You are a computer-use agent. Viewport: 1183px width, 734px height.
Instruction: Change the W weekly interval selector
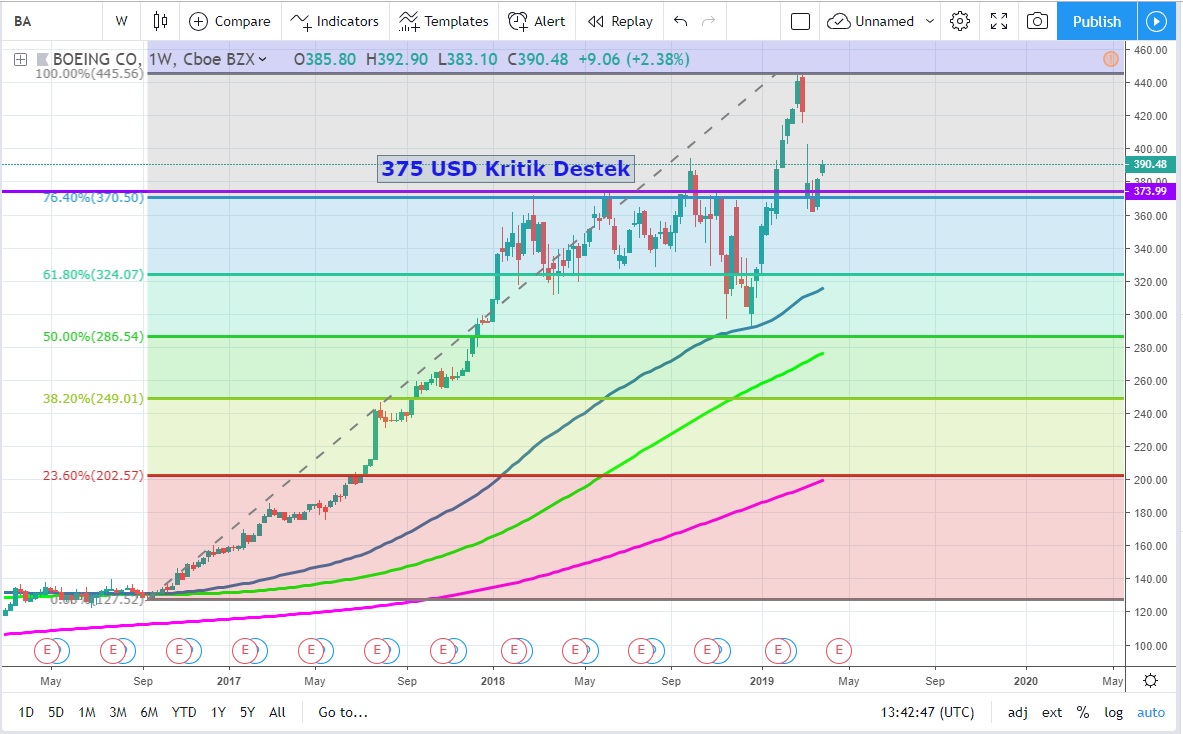(x=121, y=21)
